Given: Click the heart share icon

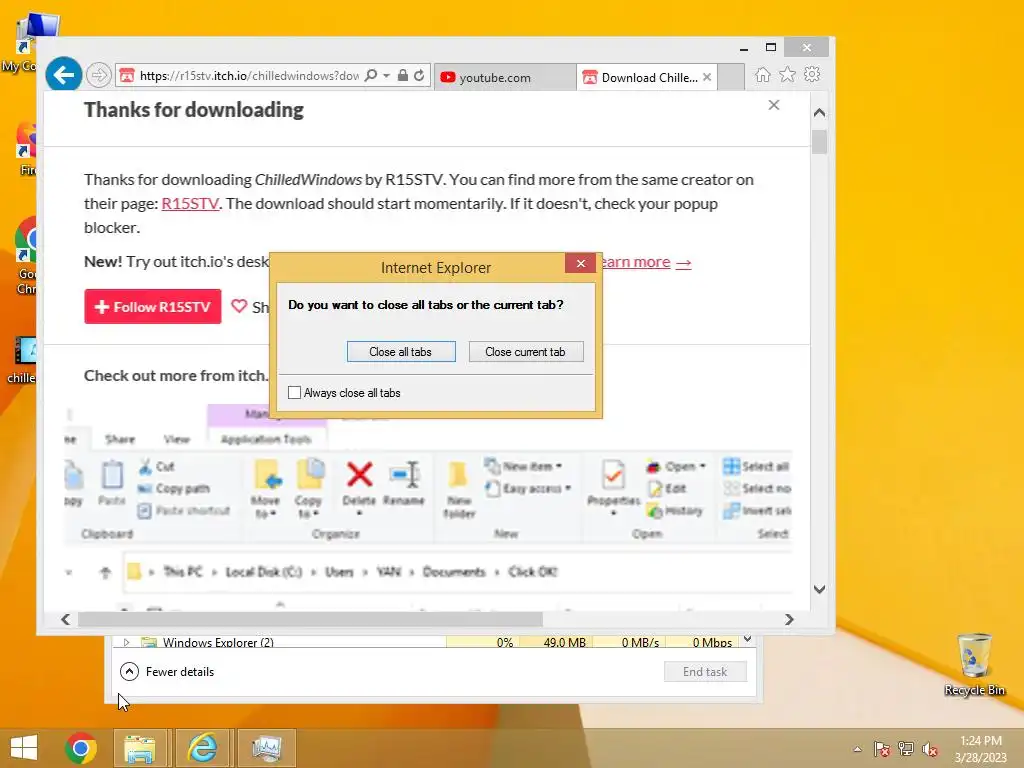Looking at the screenshot, I should [x=240, y=306].
